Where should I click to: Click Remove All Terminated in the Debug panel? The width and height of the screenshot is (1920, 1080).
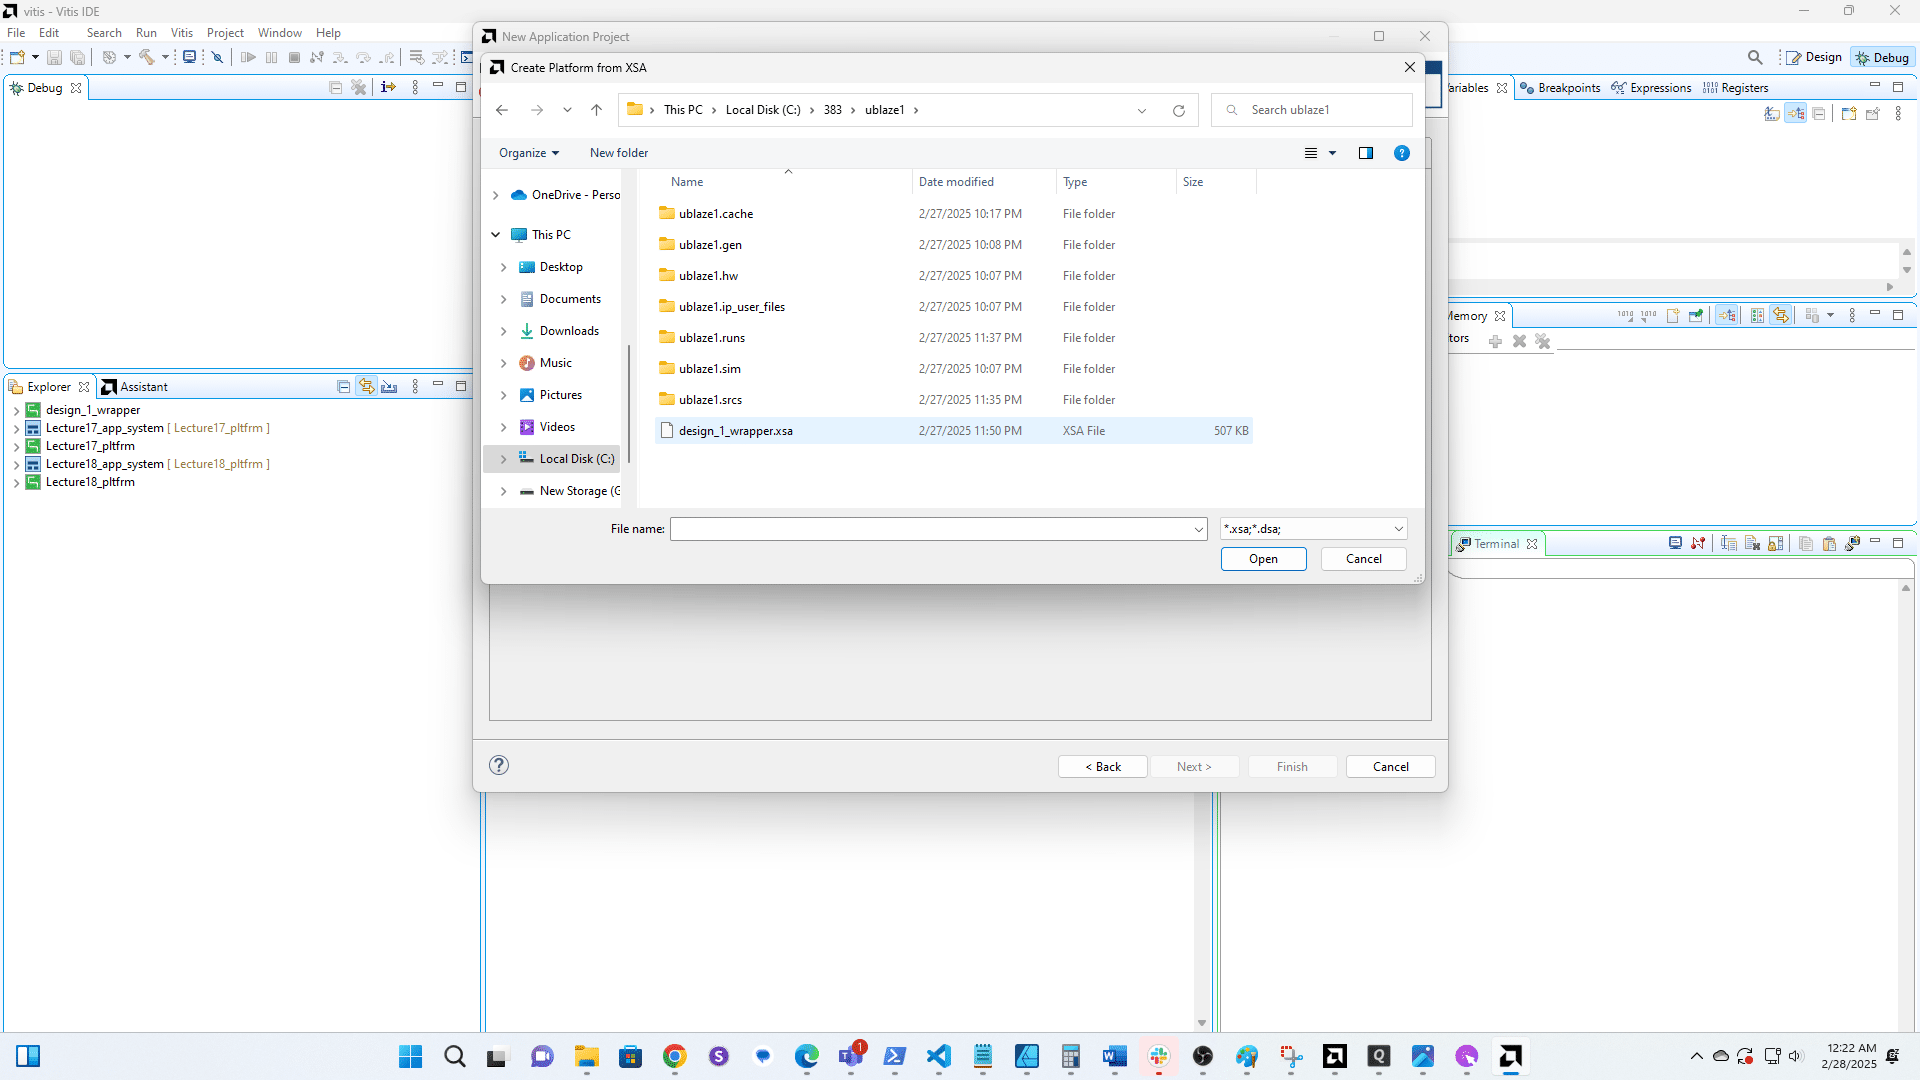point(359,88)
